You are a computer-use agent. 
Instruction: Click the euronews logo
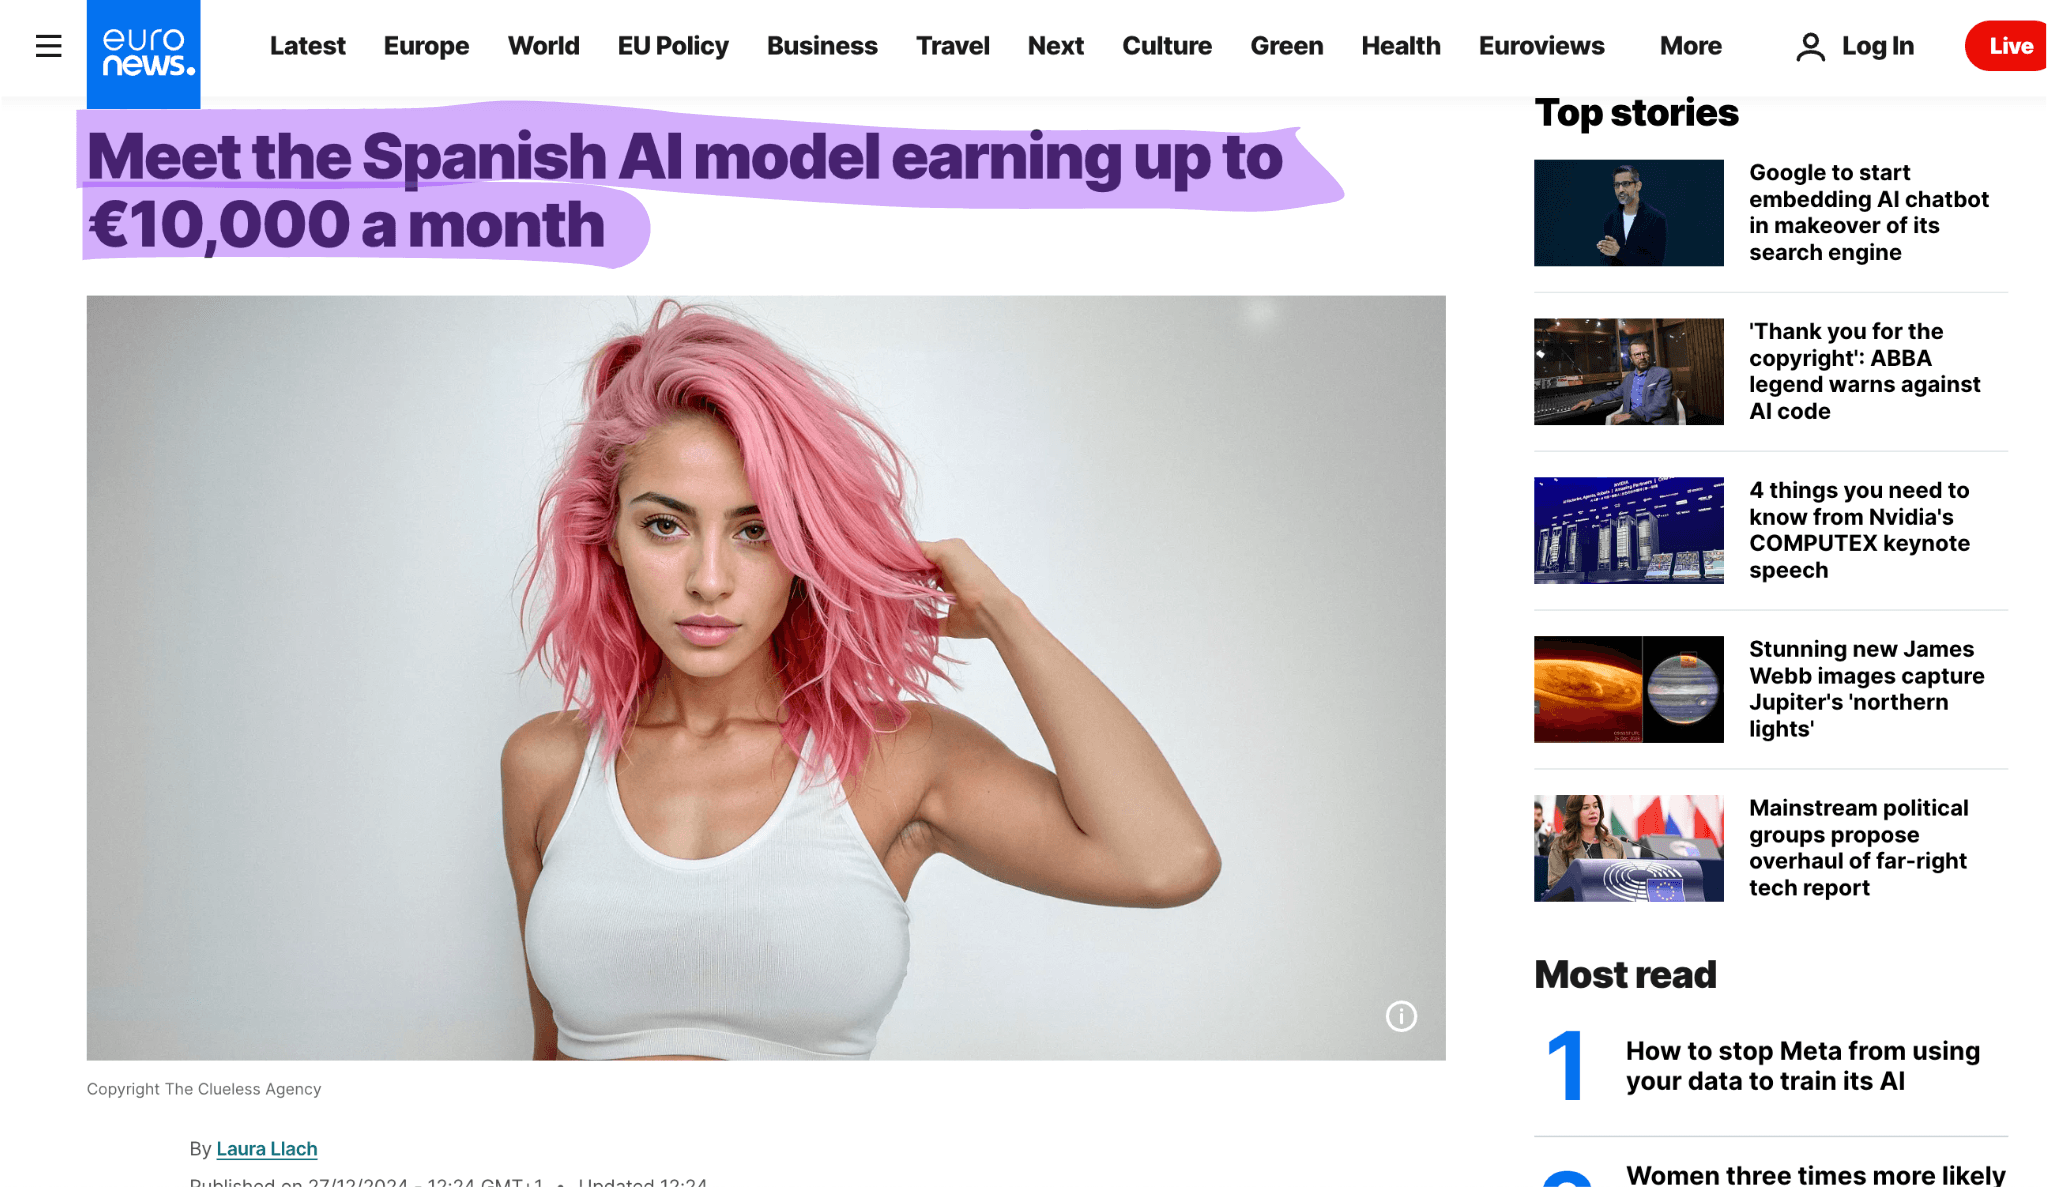coord(143,54)
